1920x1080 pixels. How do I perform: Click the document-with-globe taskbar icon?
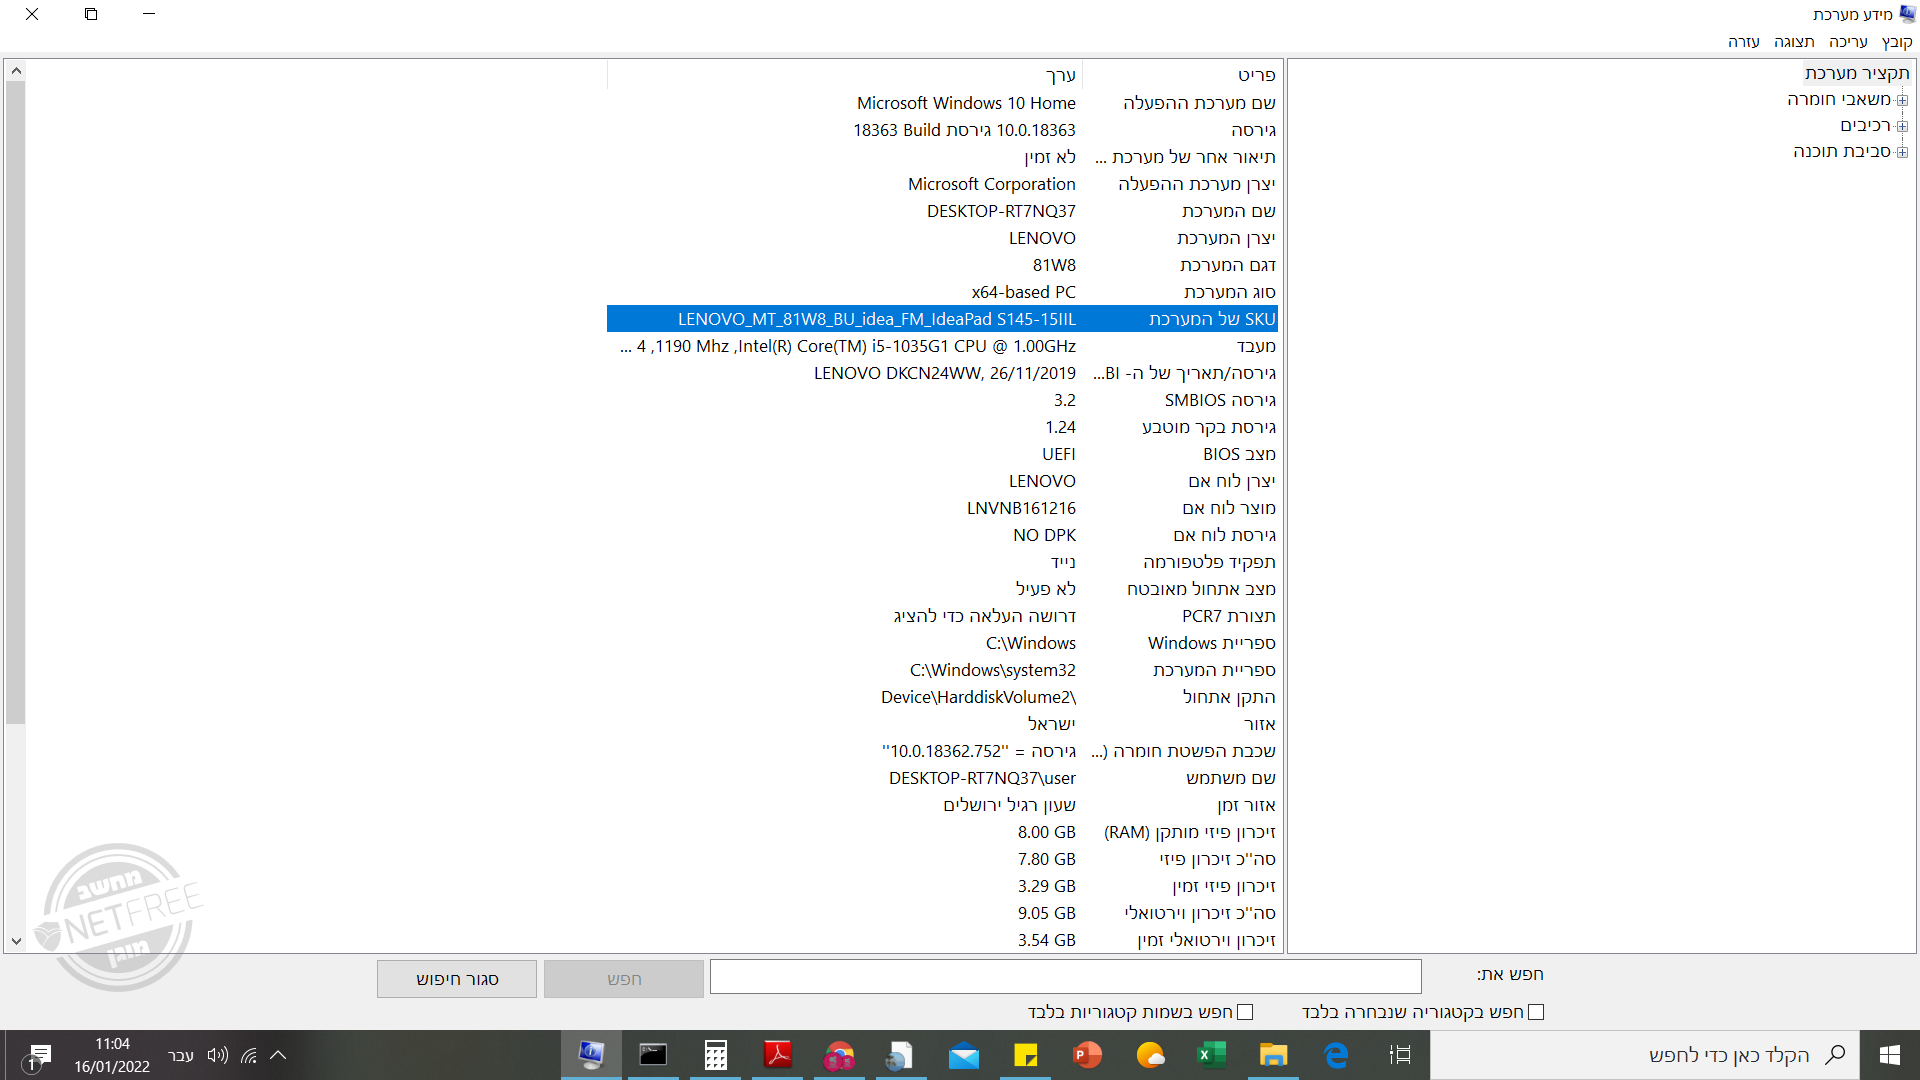click(900, 1055)
